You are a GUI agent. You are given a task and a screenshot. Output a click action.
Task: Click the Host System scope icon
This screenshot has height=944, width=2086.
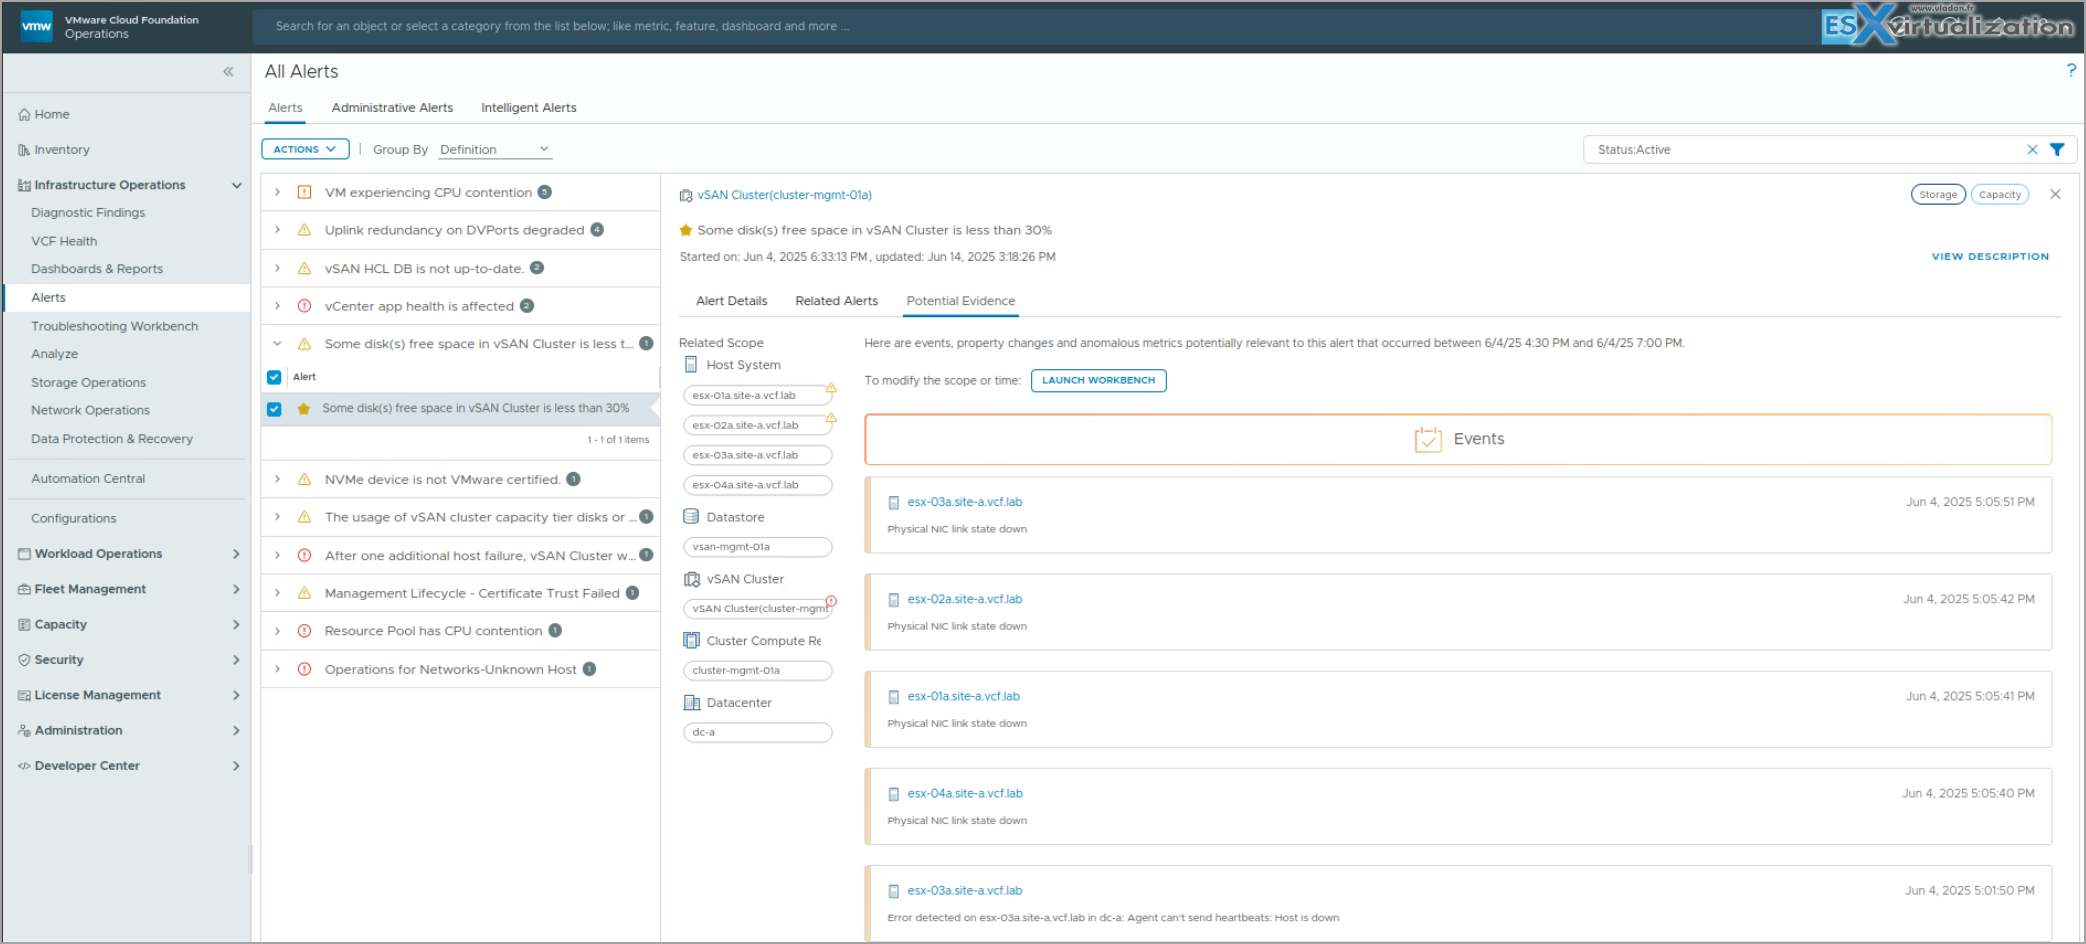[691, 364]
